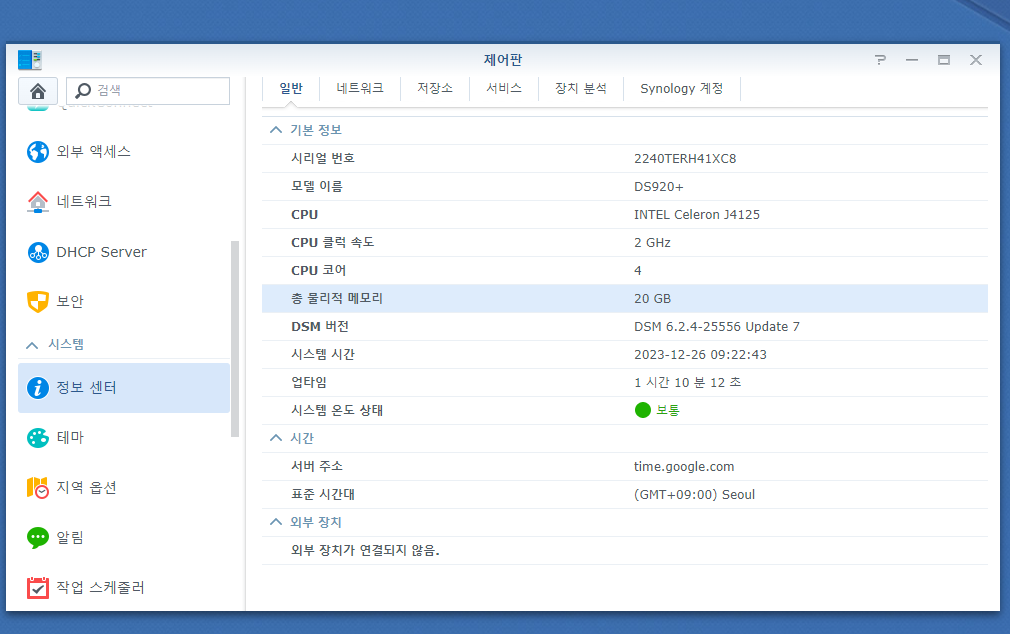Open the 저장소 tab
Viewport: 1010px width, 634px height.
click(x=435, y=88)
